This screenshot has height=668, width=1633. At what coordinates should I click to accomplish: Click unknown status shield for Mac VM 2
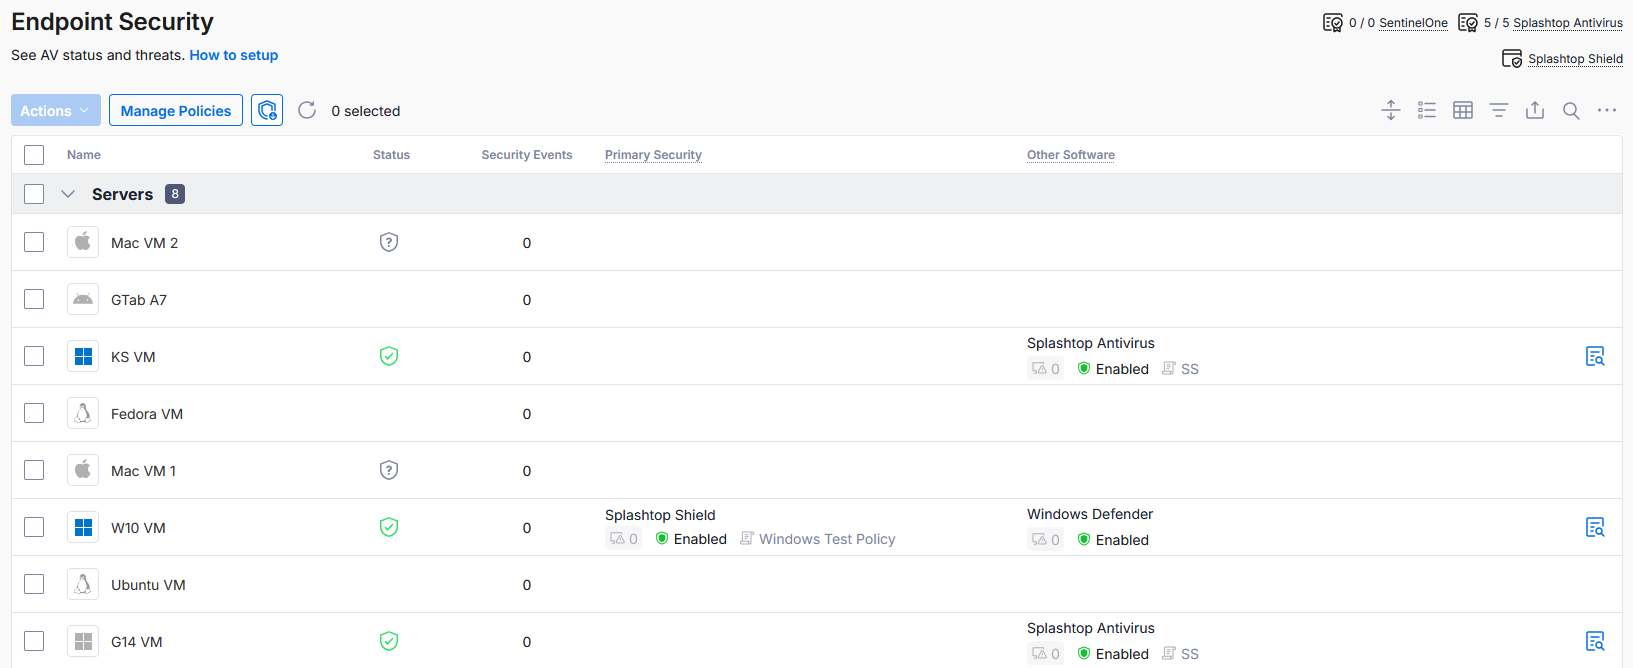point(389,242)
